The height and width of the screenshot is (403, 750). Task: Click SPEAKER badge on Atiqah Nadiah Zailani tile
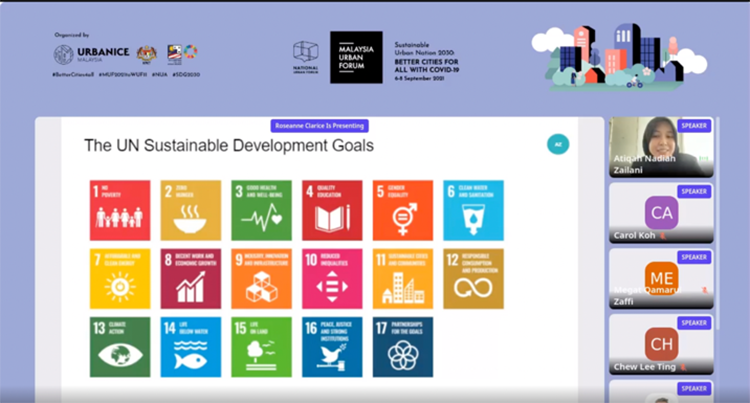(x=694, y=126)
